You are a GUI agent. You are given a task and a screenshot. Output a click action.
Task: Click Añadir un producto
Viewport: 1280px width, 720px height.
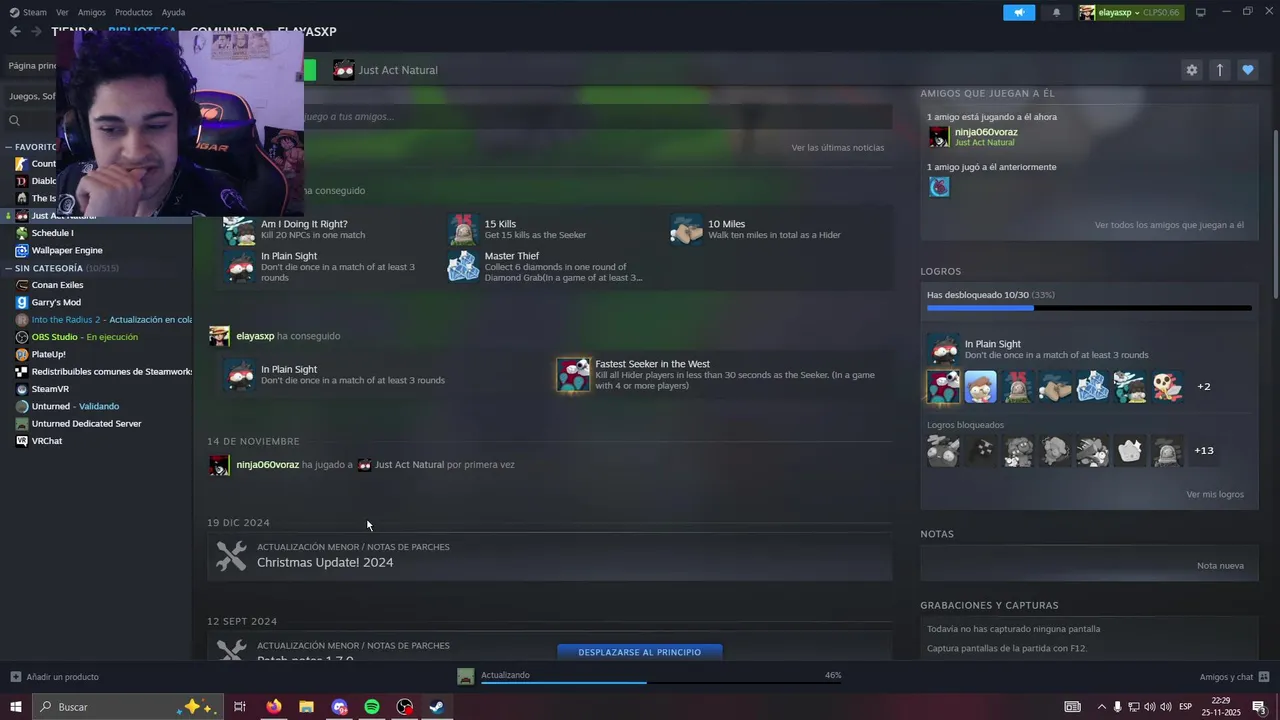(55, 677)
